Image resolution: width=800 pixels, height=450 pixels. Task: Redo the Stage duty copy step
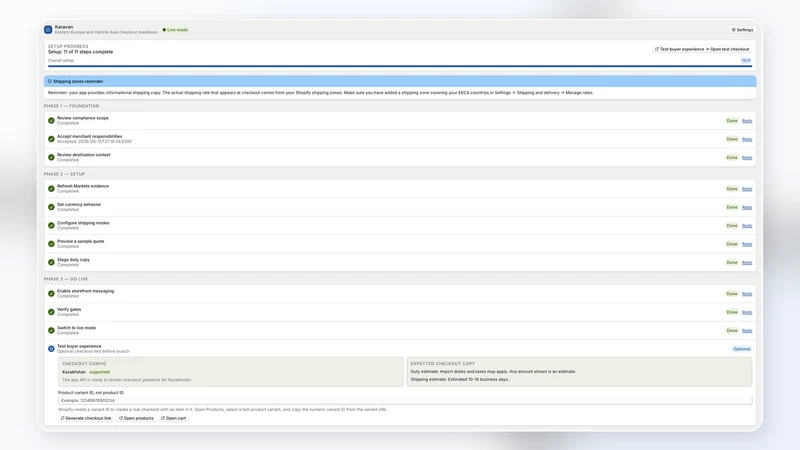(x=747, y=263)
